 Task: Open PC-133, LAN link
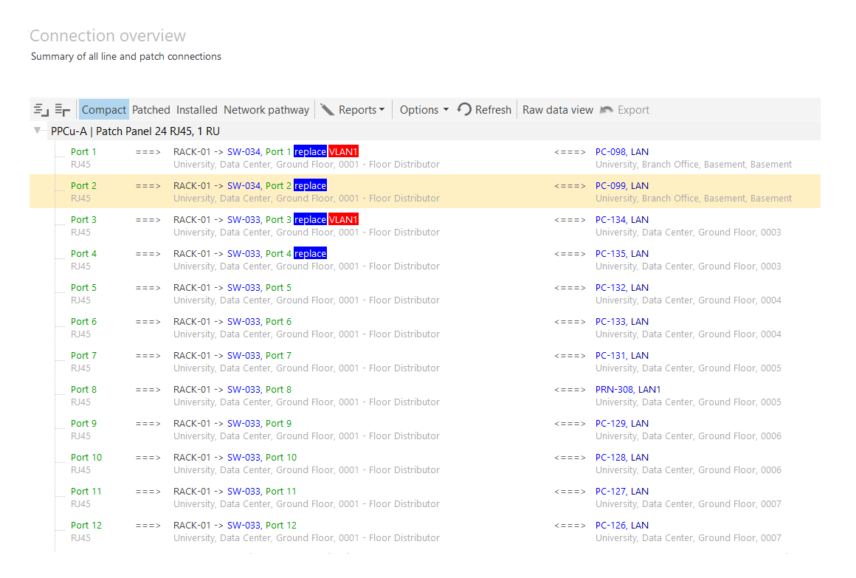[622, 321]
